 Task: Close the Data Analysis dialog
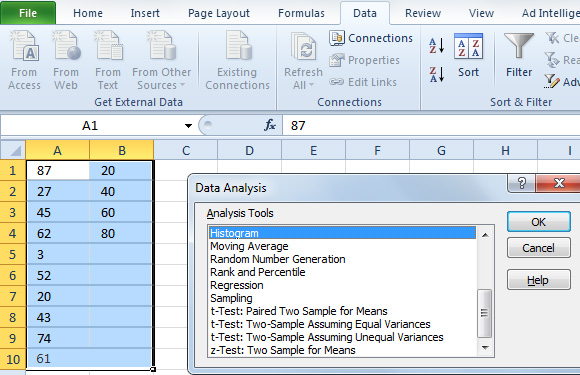coord(559,183)
